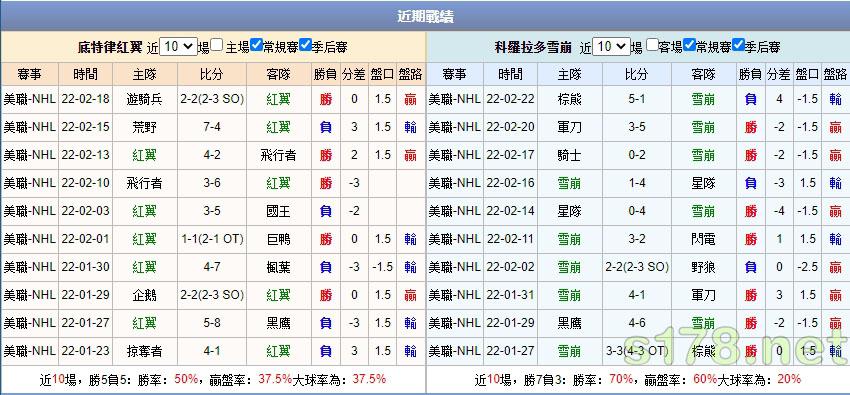Viewport: 850px width, 395px height.
Task: Click home team 荒野 in 22-02-15 row
Action: (144, 127)
